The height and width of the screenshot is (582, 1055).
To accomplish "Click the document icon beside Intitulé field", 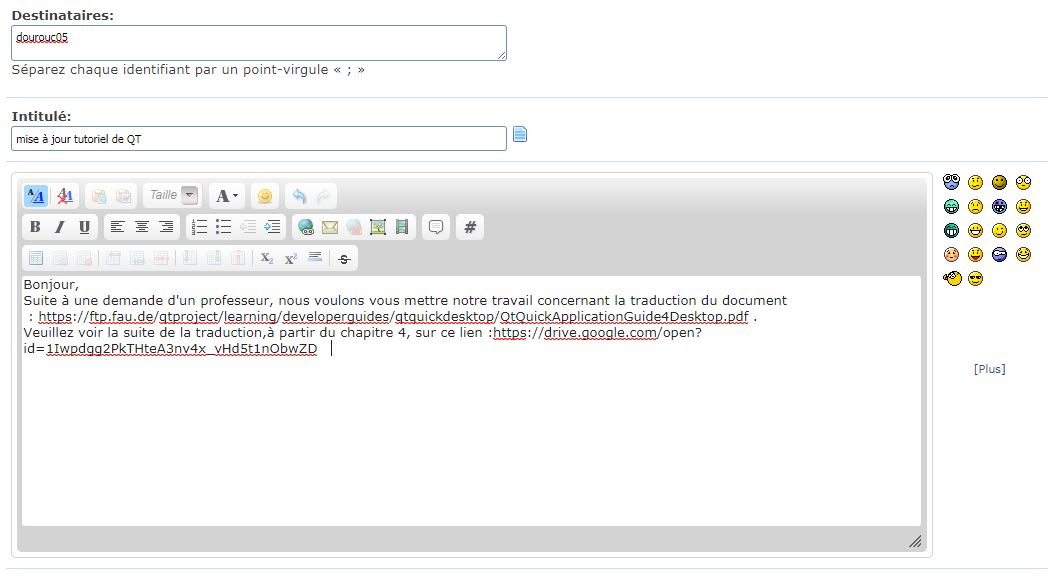I will click(x=520, y=135).
